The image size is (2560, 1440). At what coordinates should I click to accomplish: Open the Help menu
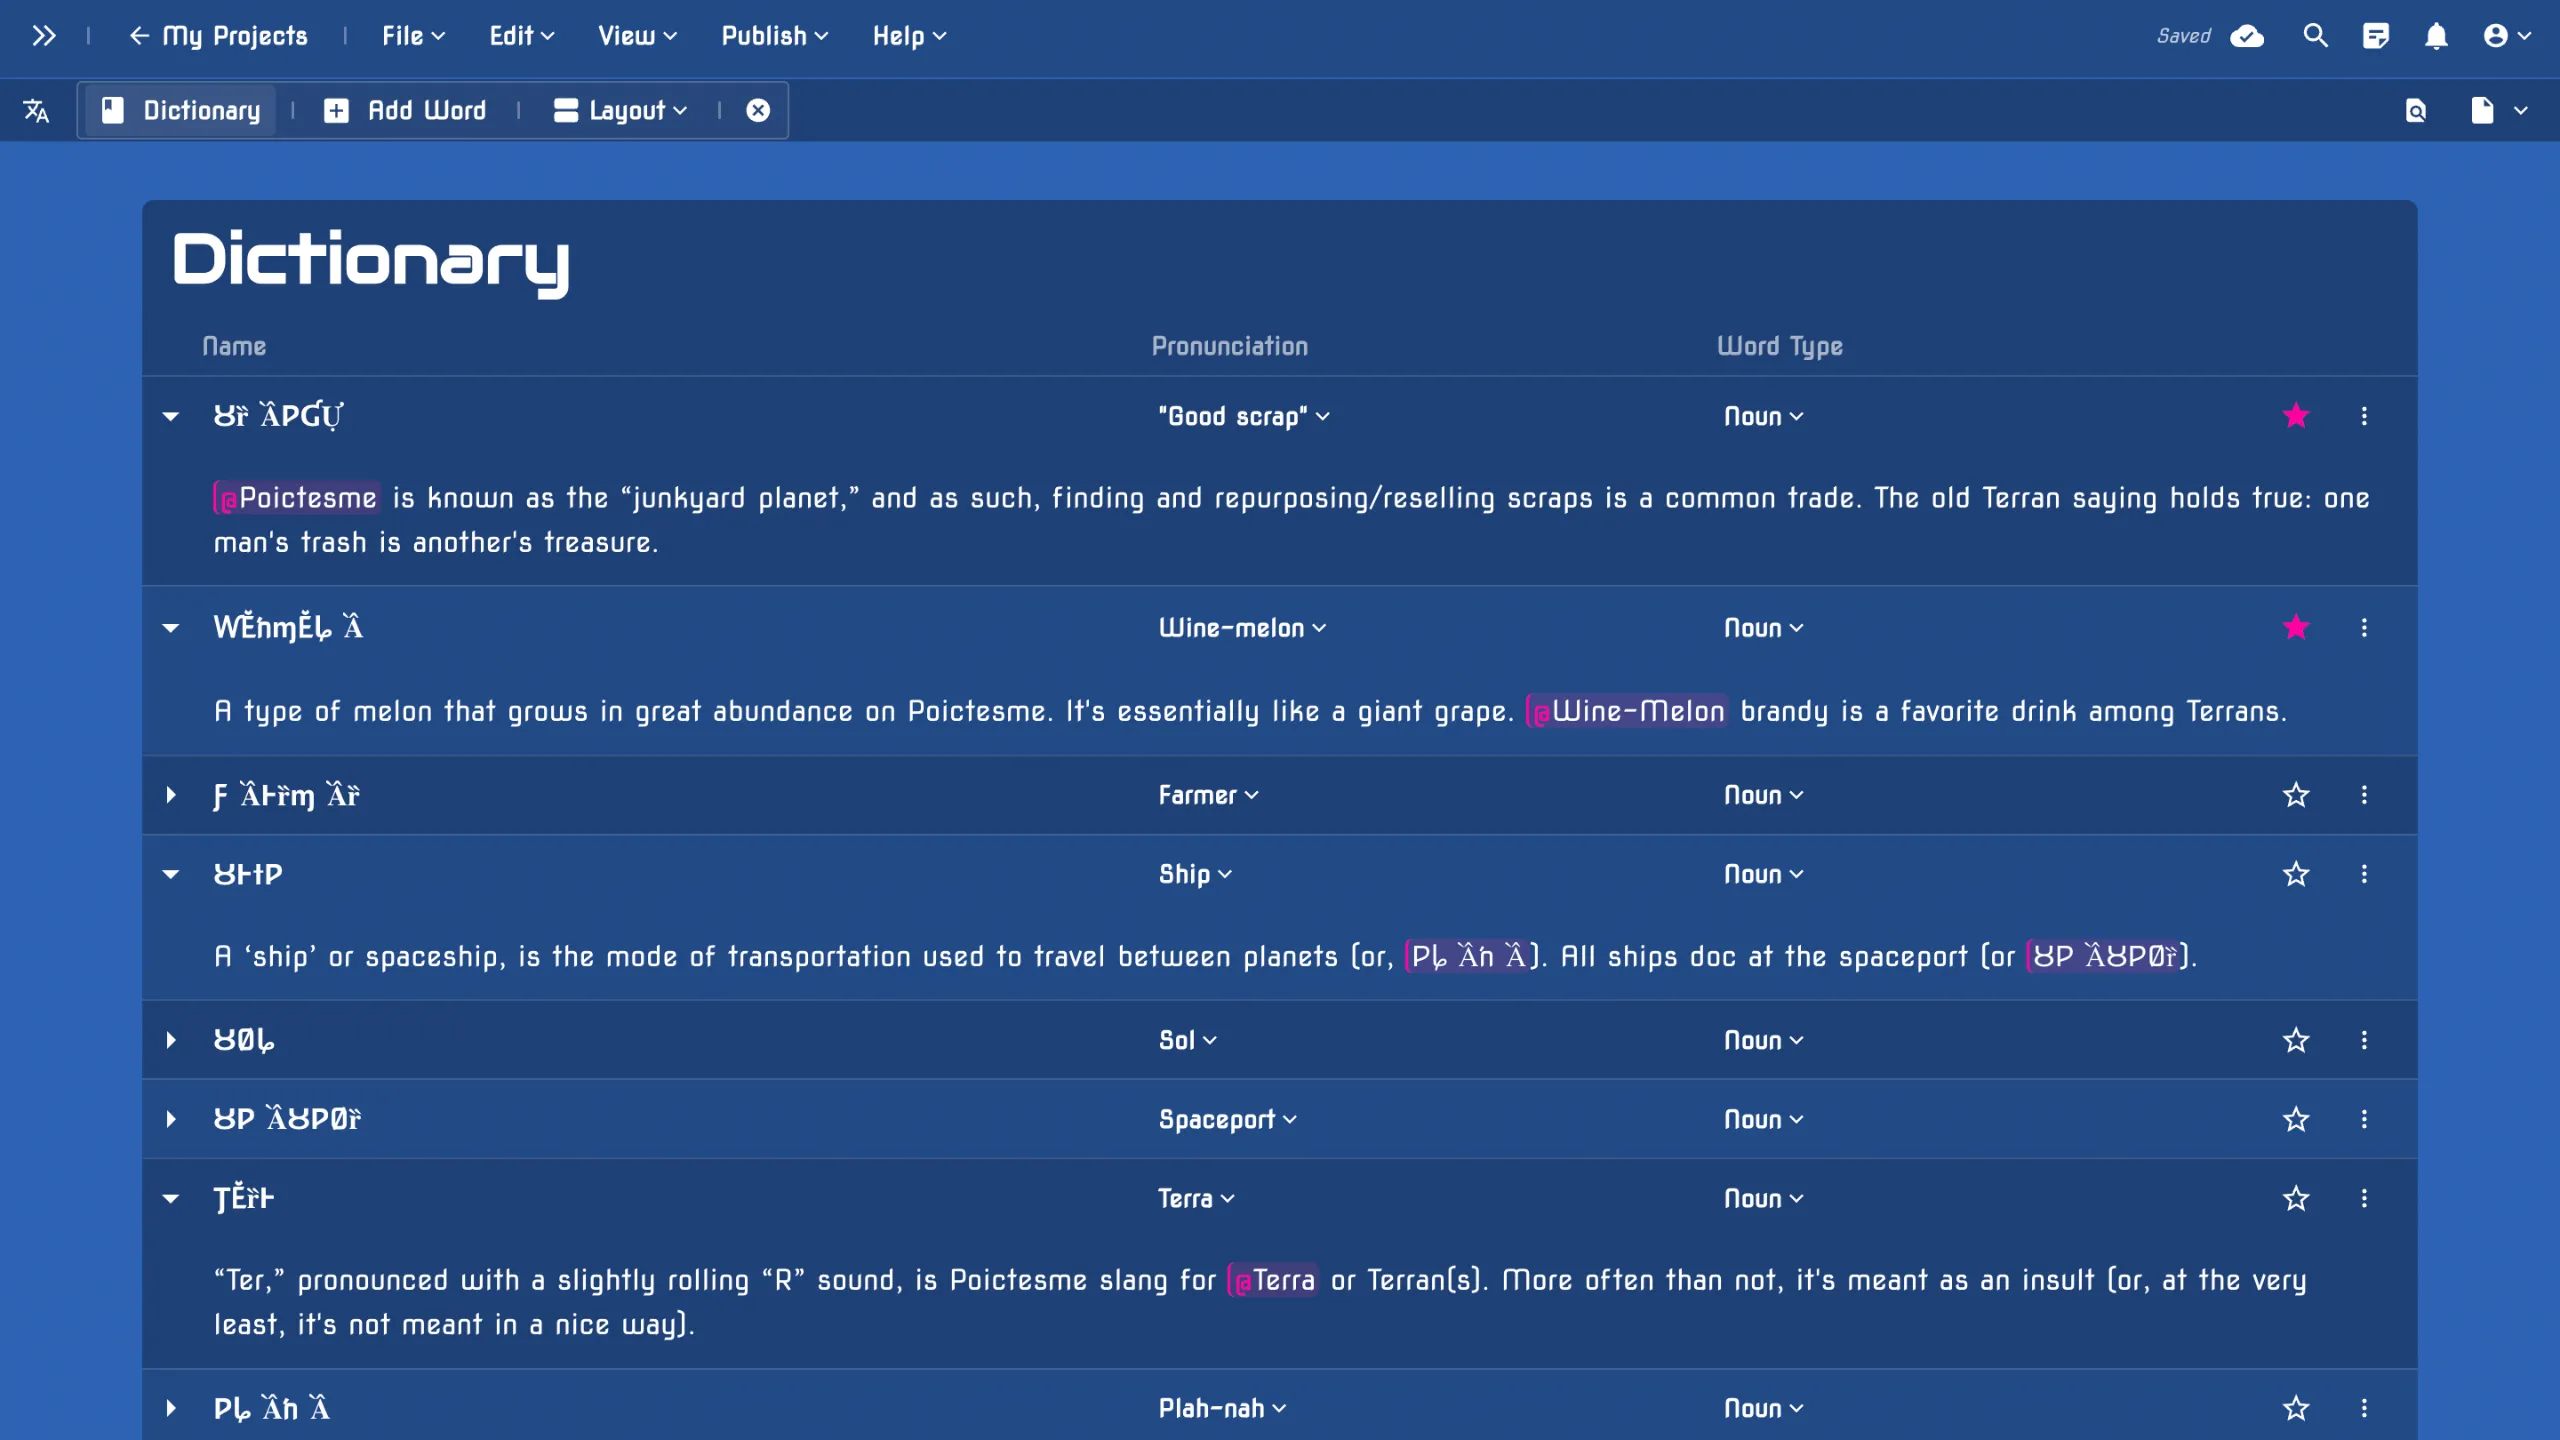(908, 36)
